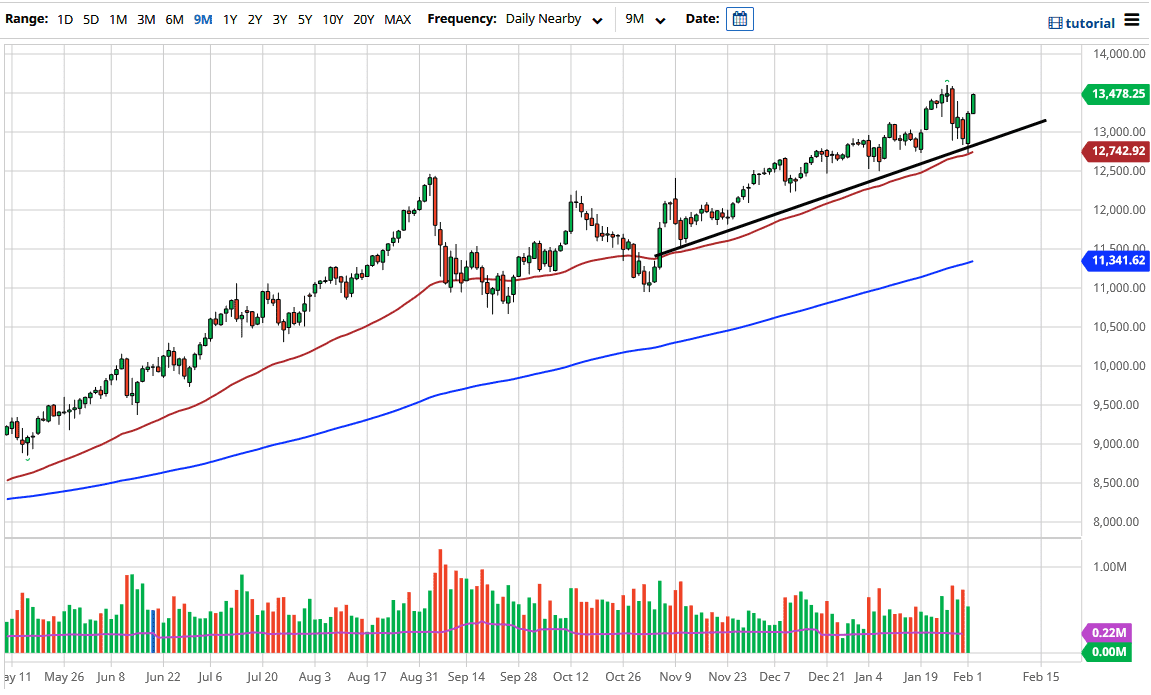Click the red 12,742.92 price label
The width and height of the screenshot is (1151, 695).
click(1116, 151)
